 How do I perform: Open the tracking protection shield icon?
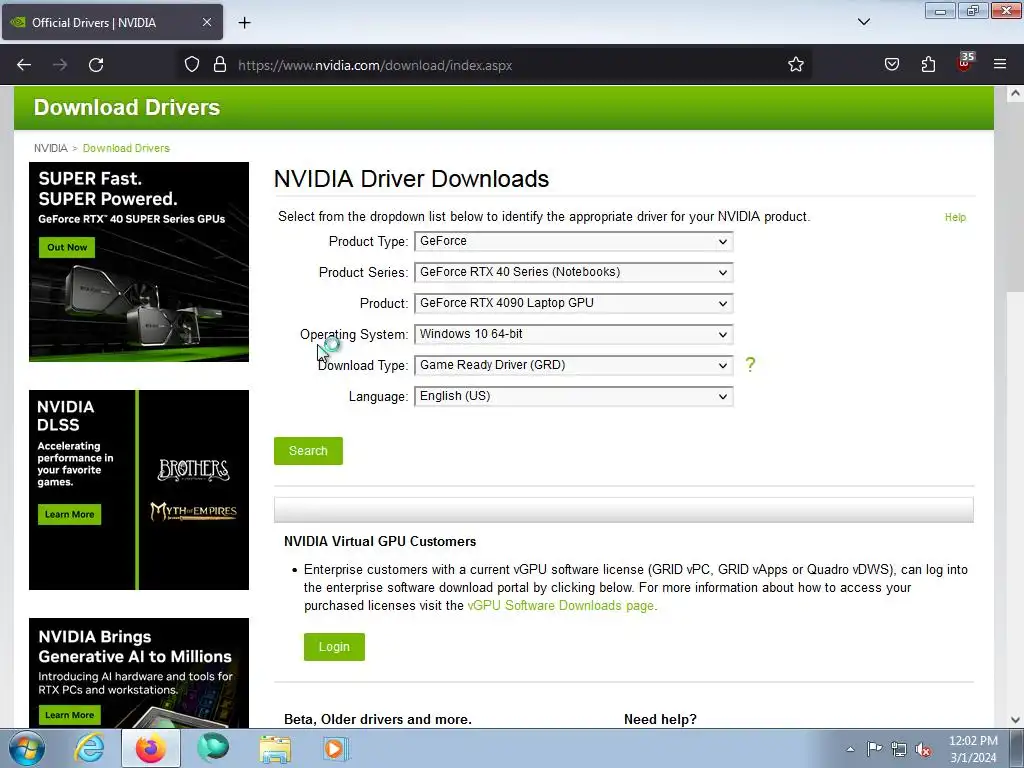[x=191, y=65]
